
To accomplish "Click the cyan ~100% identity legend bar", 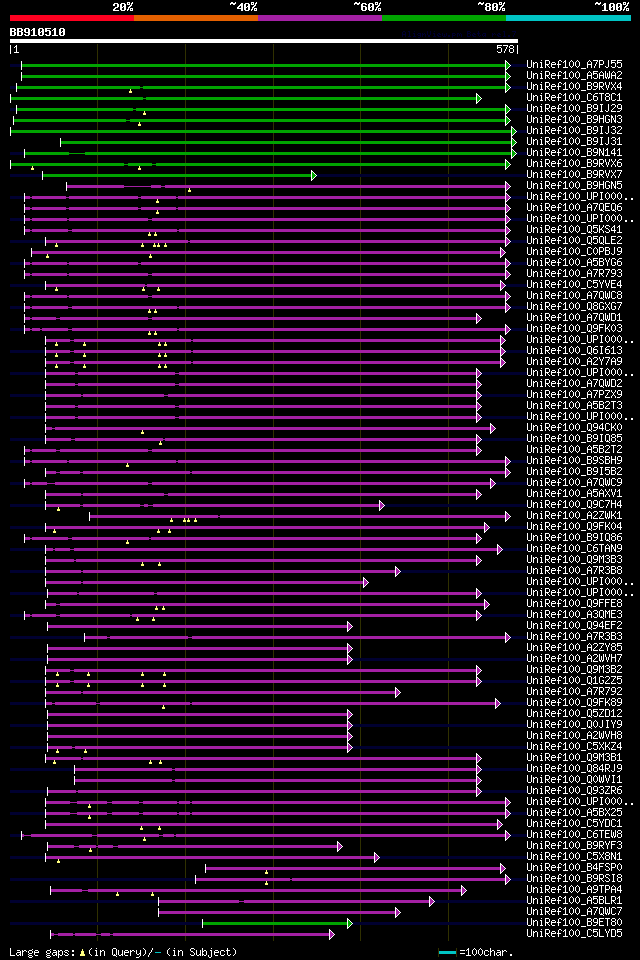I will [568, 18].
